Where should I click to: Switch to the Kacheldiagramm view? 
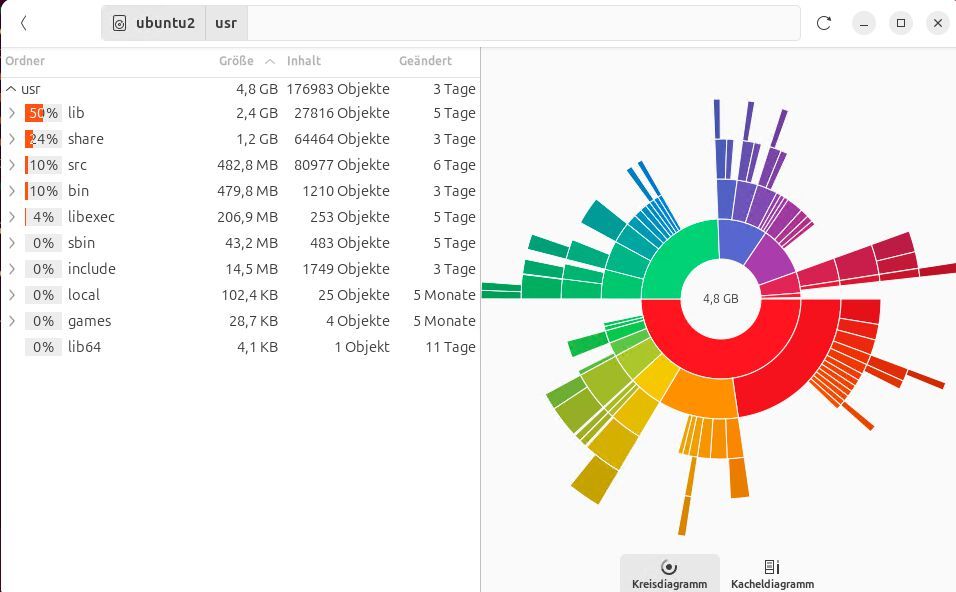point(772,574)
